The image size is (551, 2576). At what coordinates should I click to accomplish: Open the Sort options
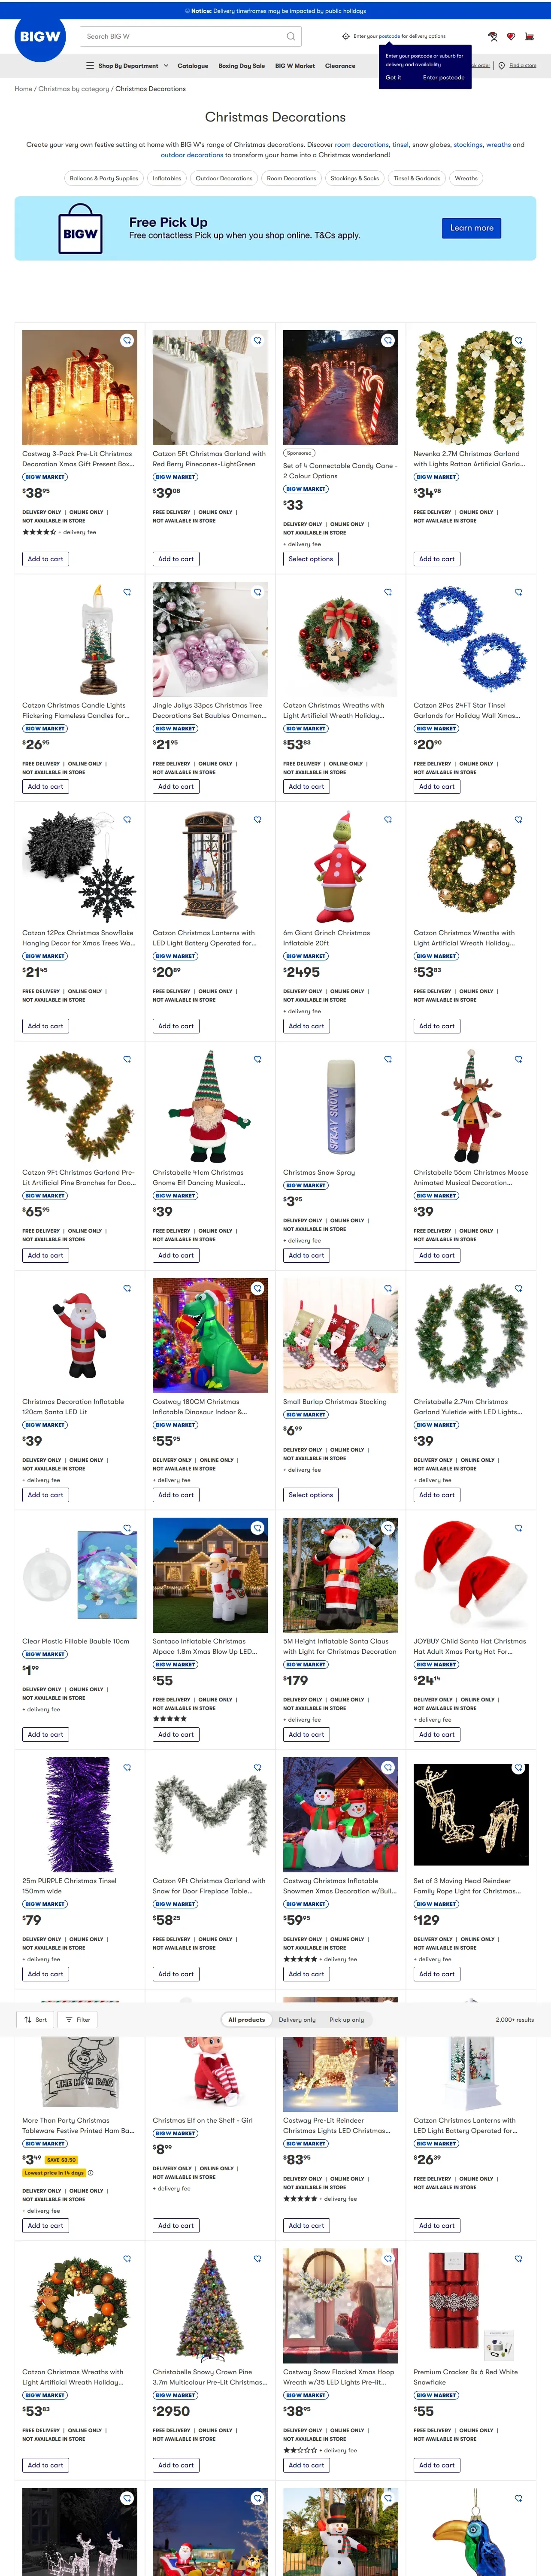[36, 2020]
